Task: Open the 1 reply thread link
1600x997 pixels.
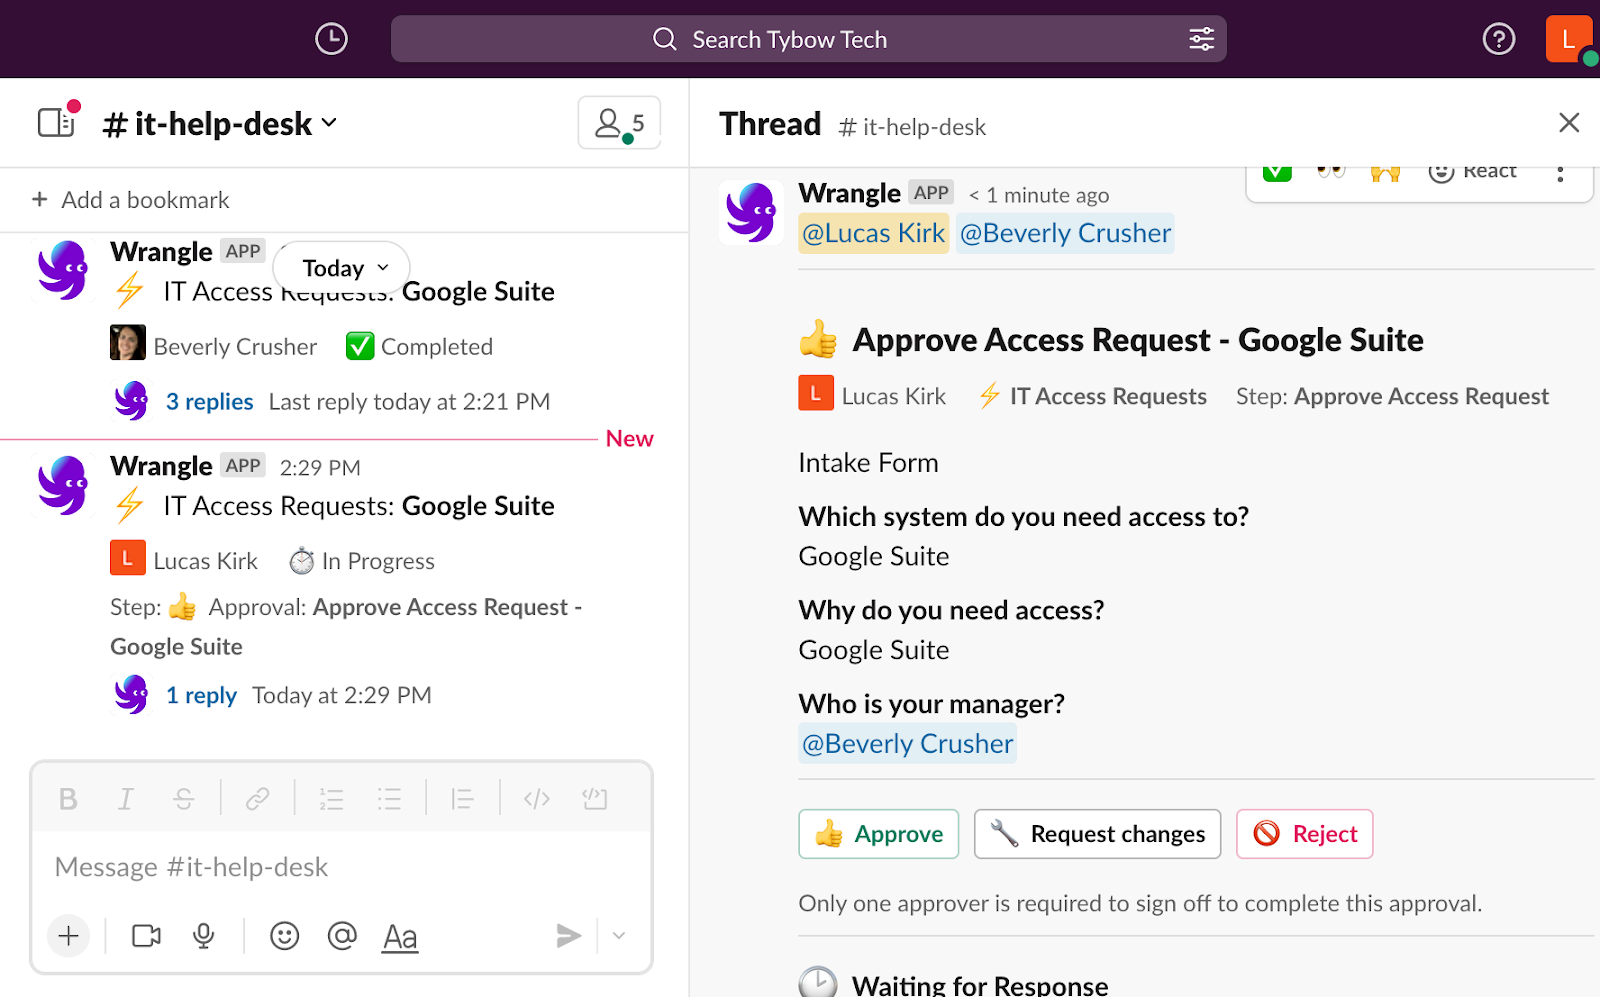Action: click(x=201, y=696)
